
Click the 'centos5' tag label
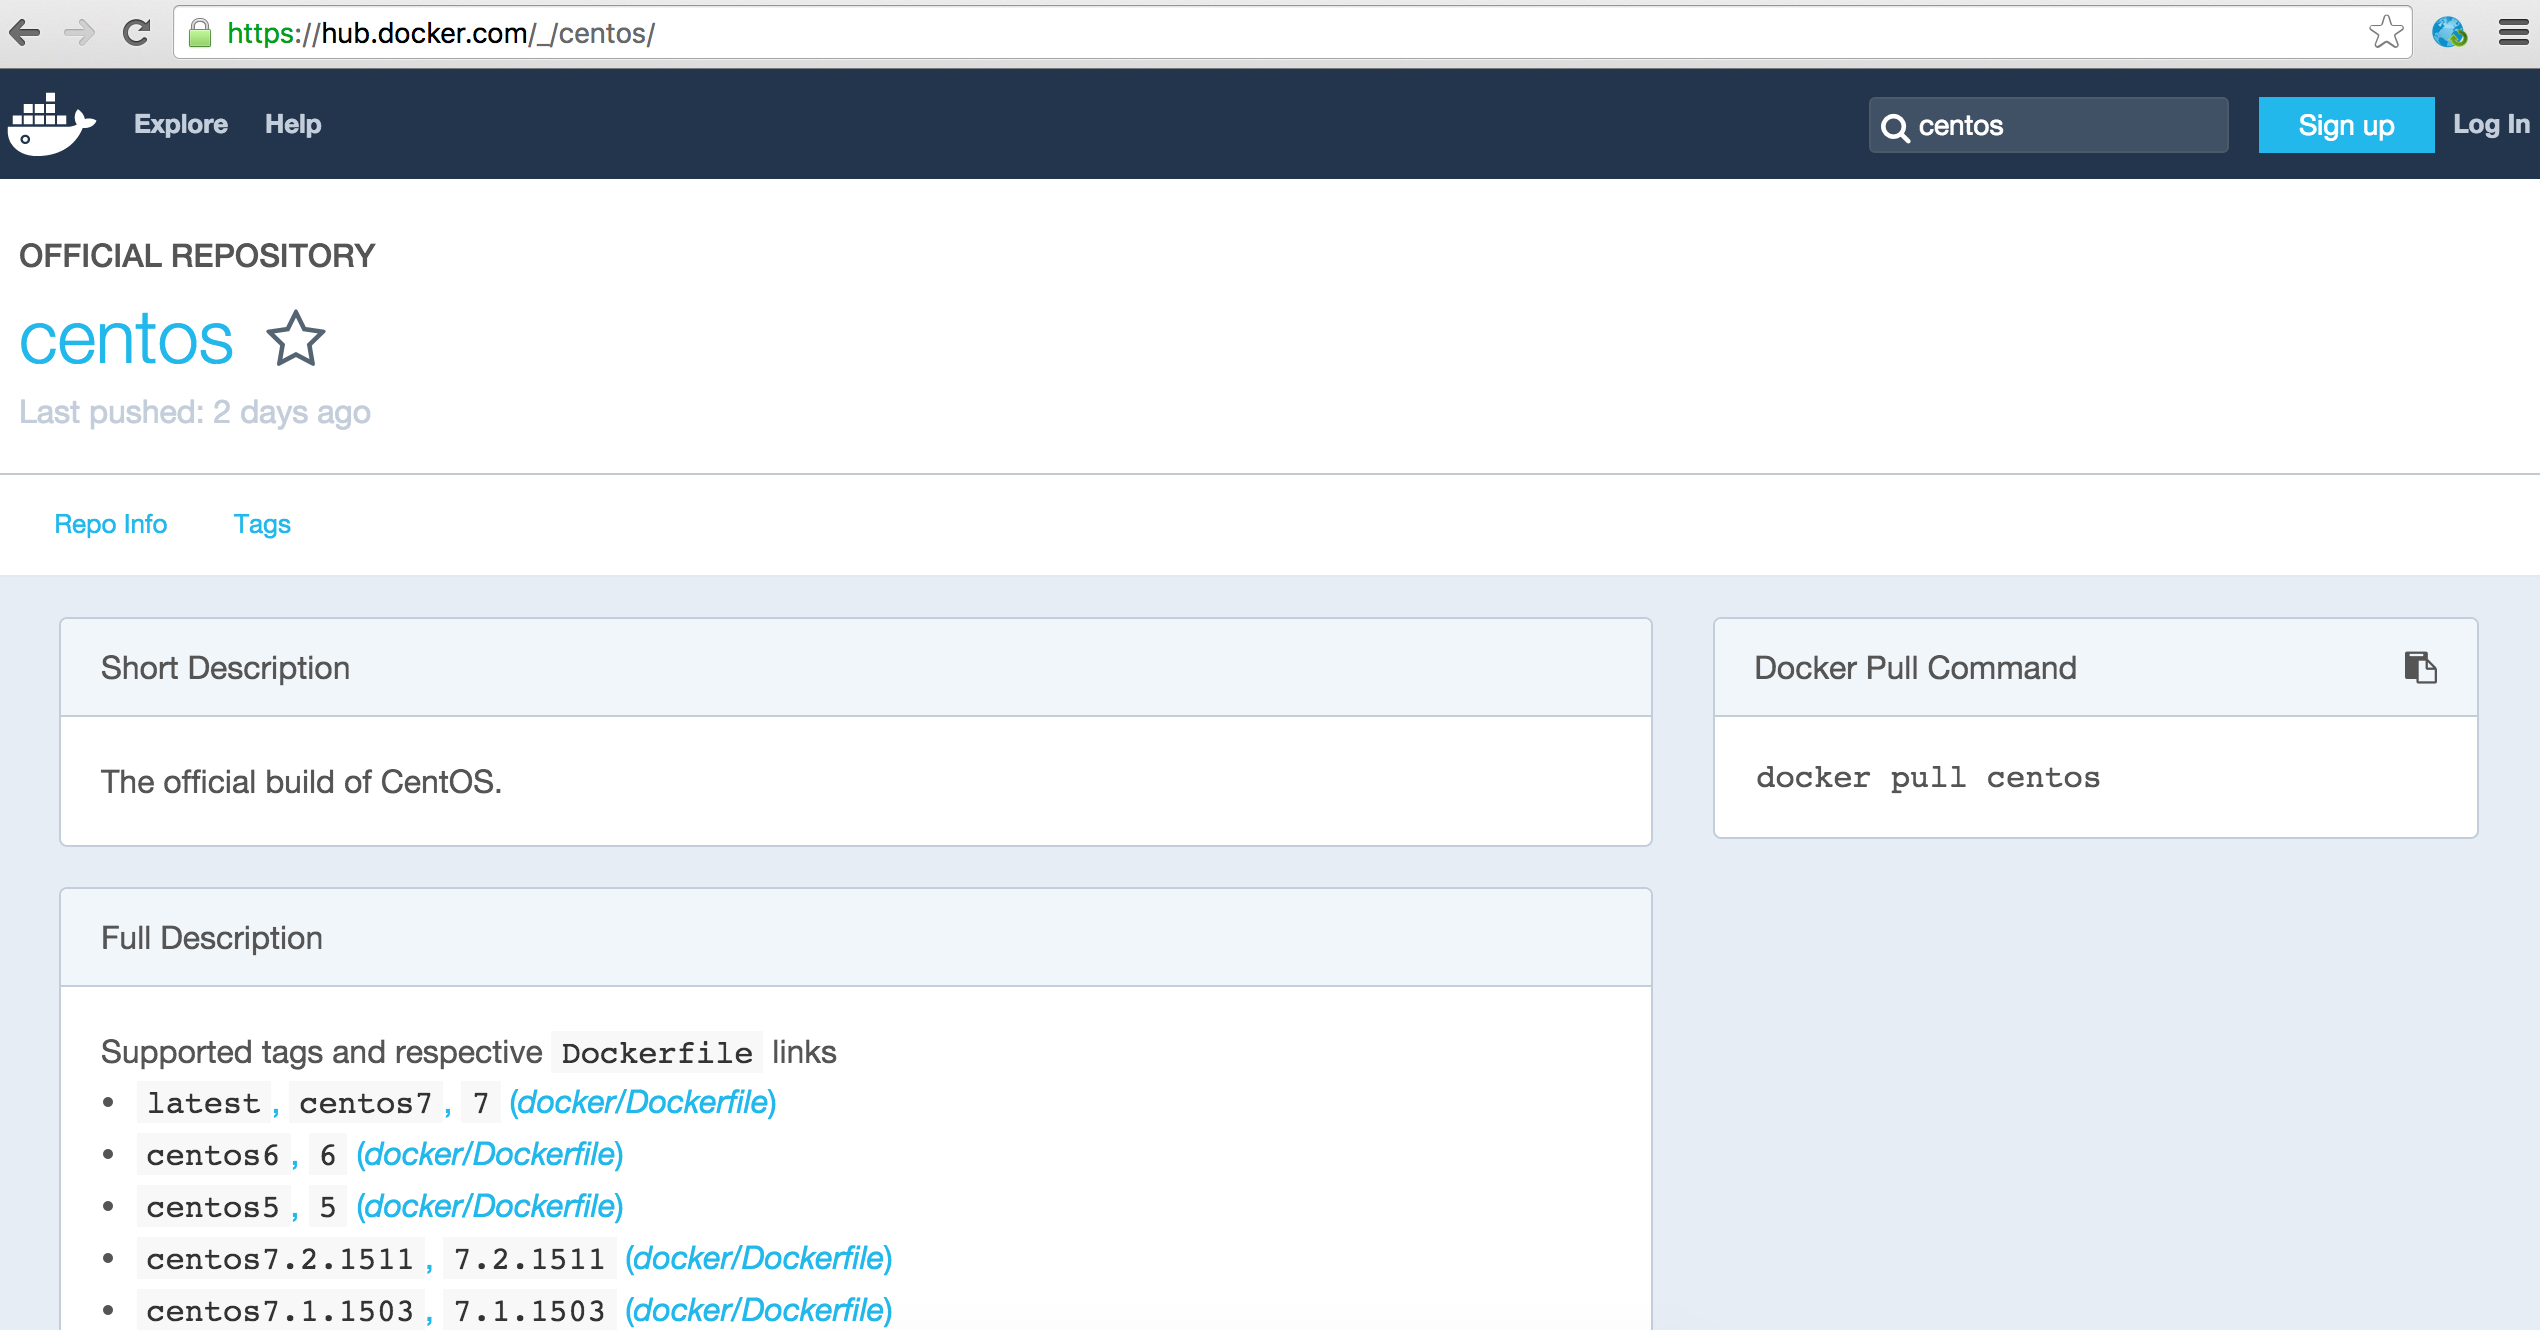213,1207
